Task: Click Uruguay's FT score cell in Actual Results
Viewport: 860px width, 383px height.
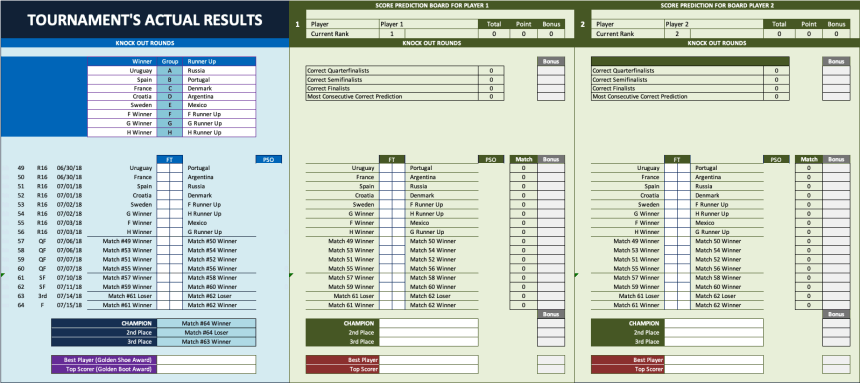Action: pos(163,168)
